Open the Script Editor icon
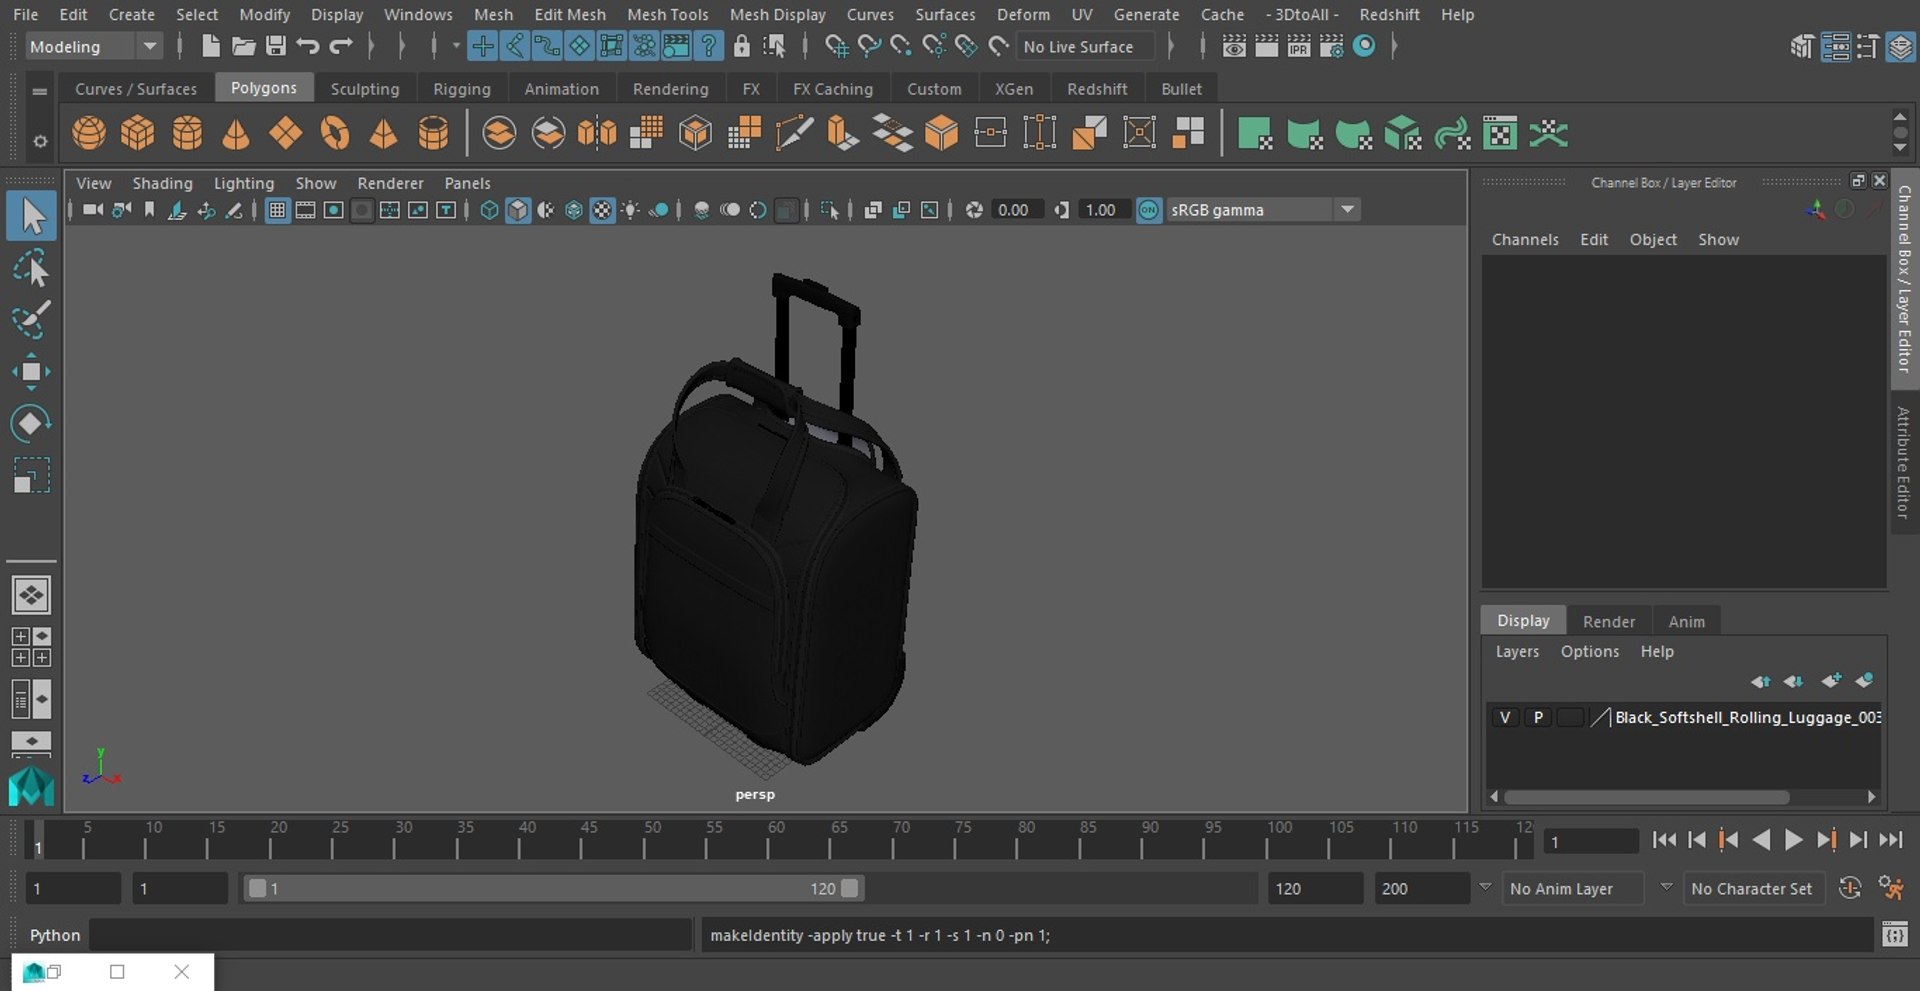 tap(1894, 935)
